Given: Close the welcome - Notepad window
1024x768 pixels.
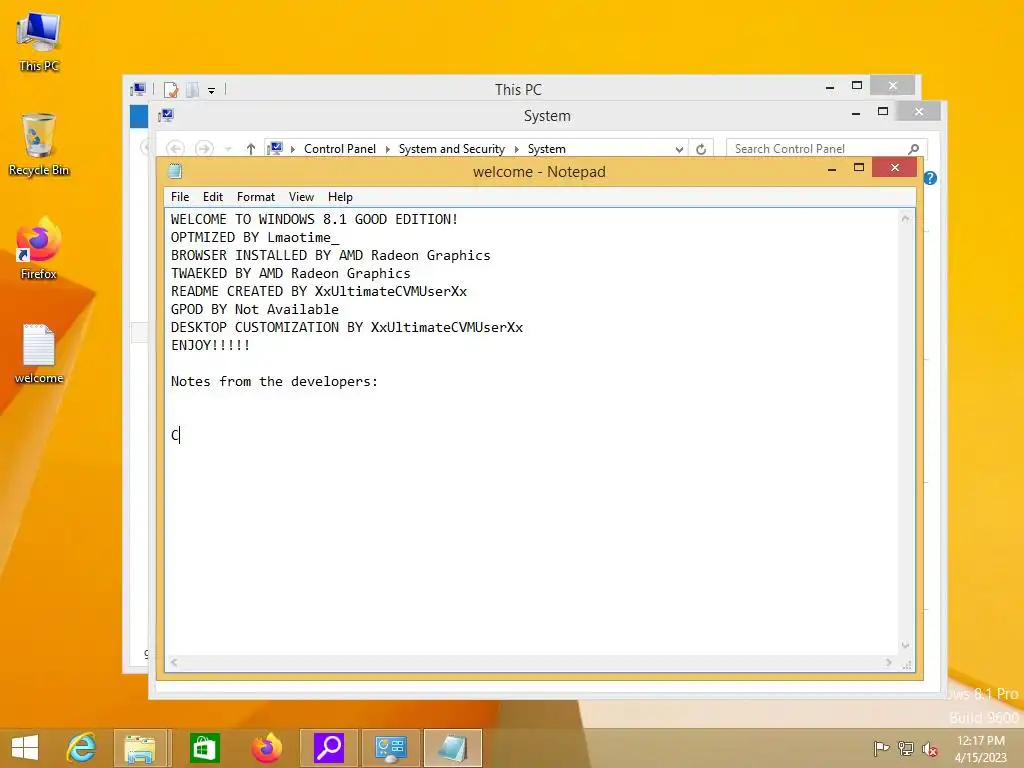Looking at the screenshot, I should 895,168.
